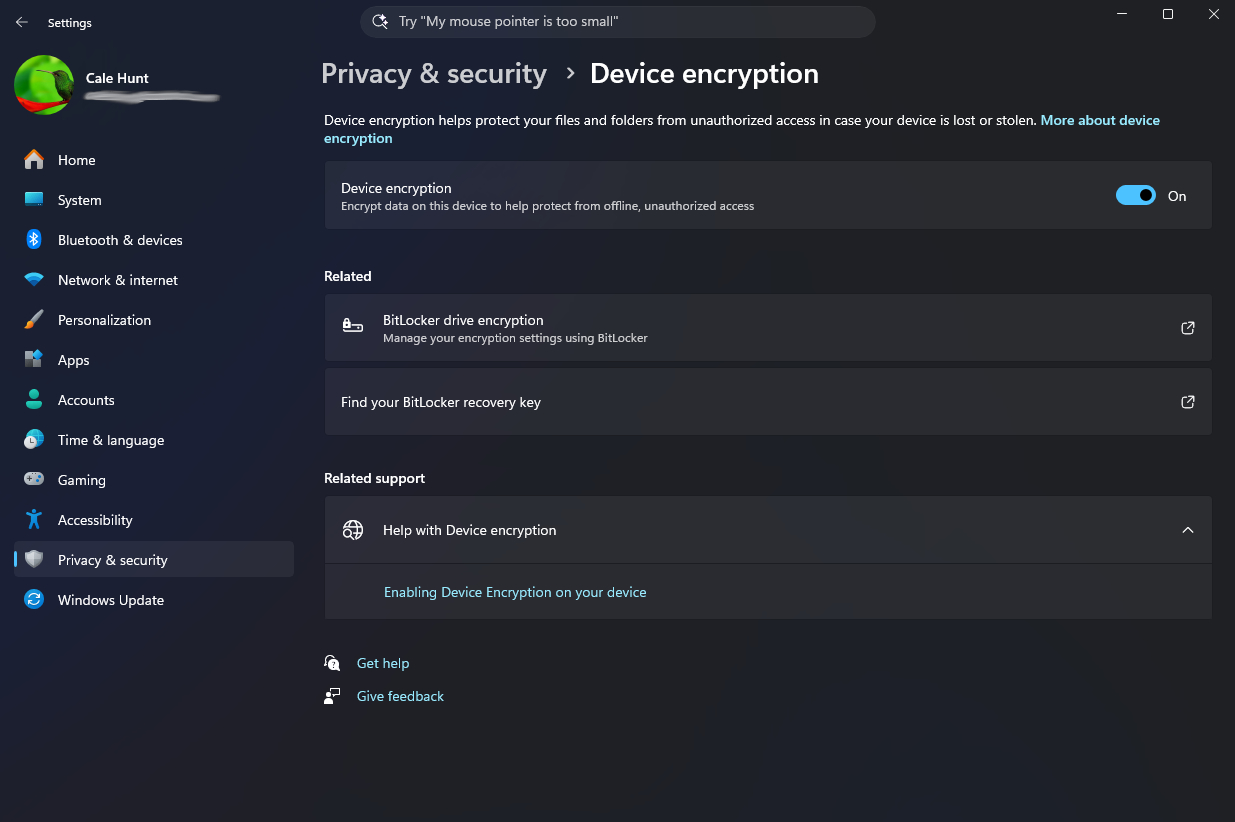This screenshot has height=822, width=1235.
Task: Click Privacy & security breadcrumb heading
Action: coord(434,74)
